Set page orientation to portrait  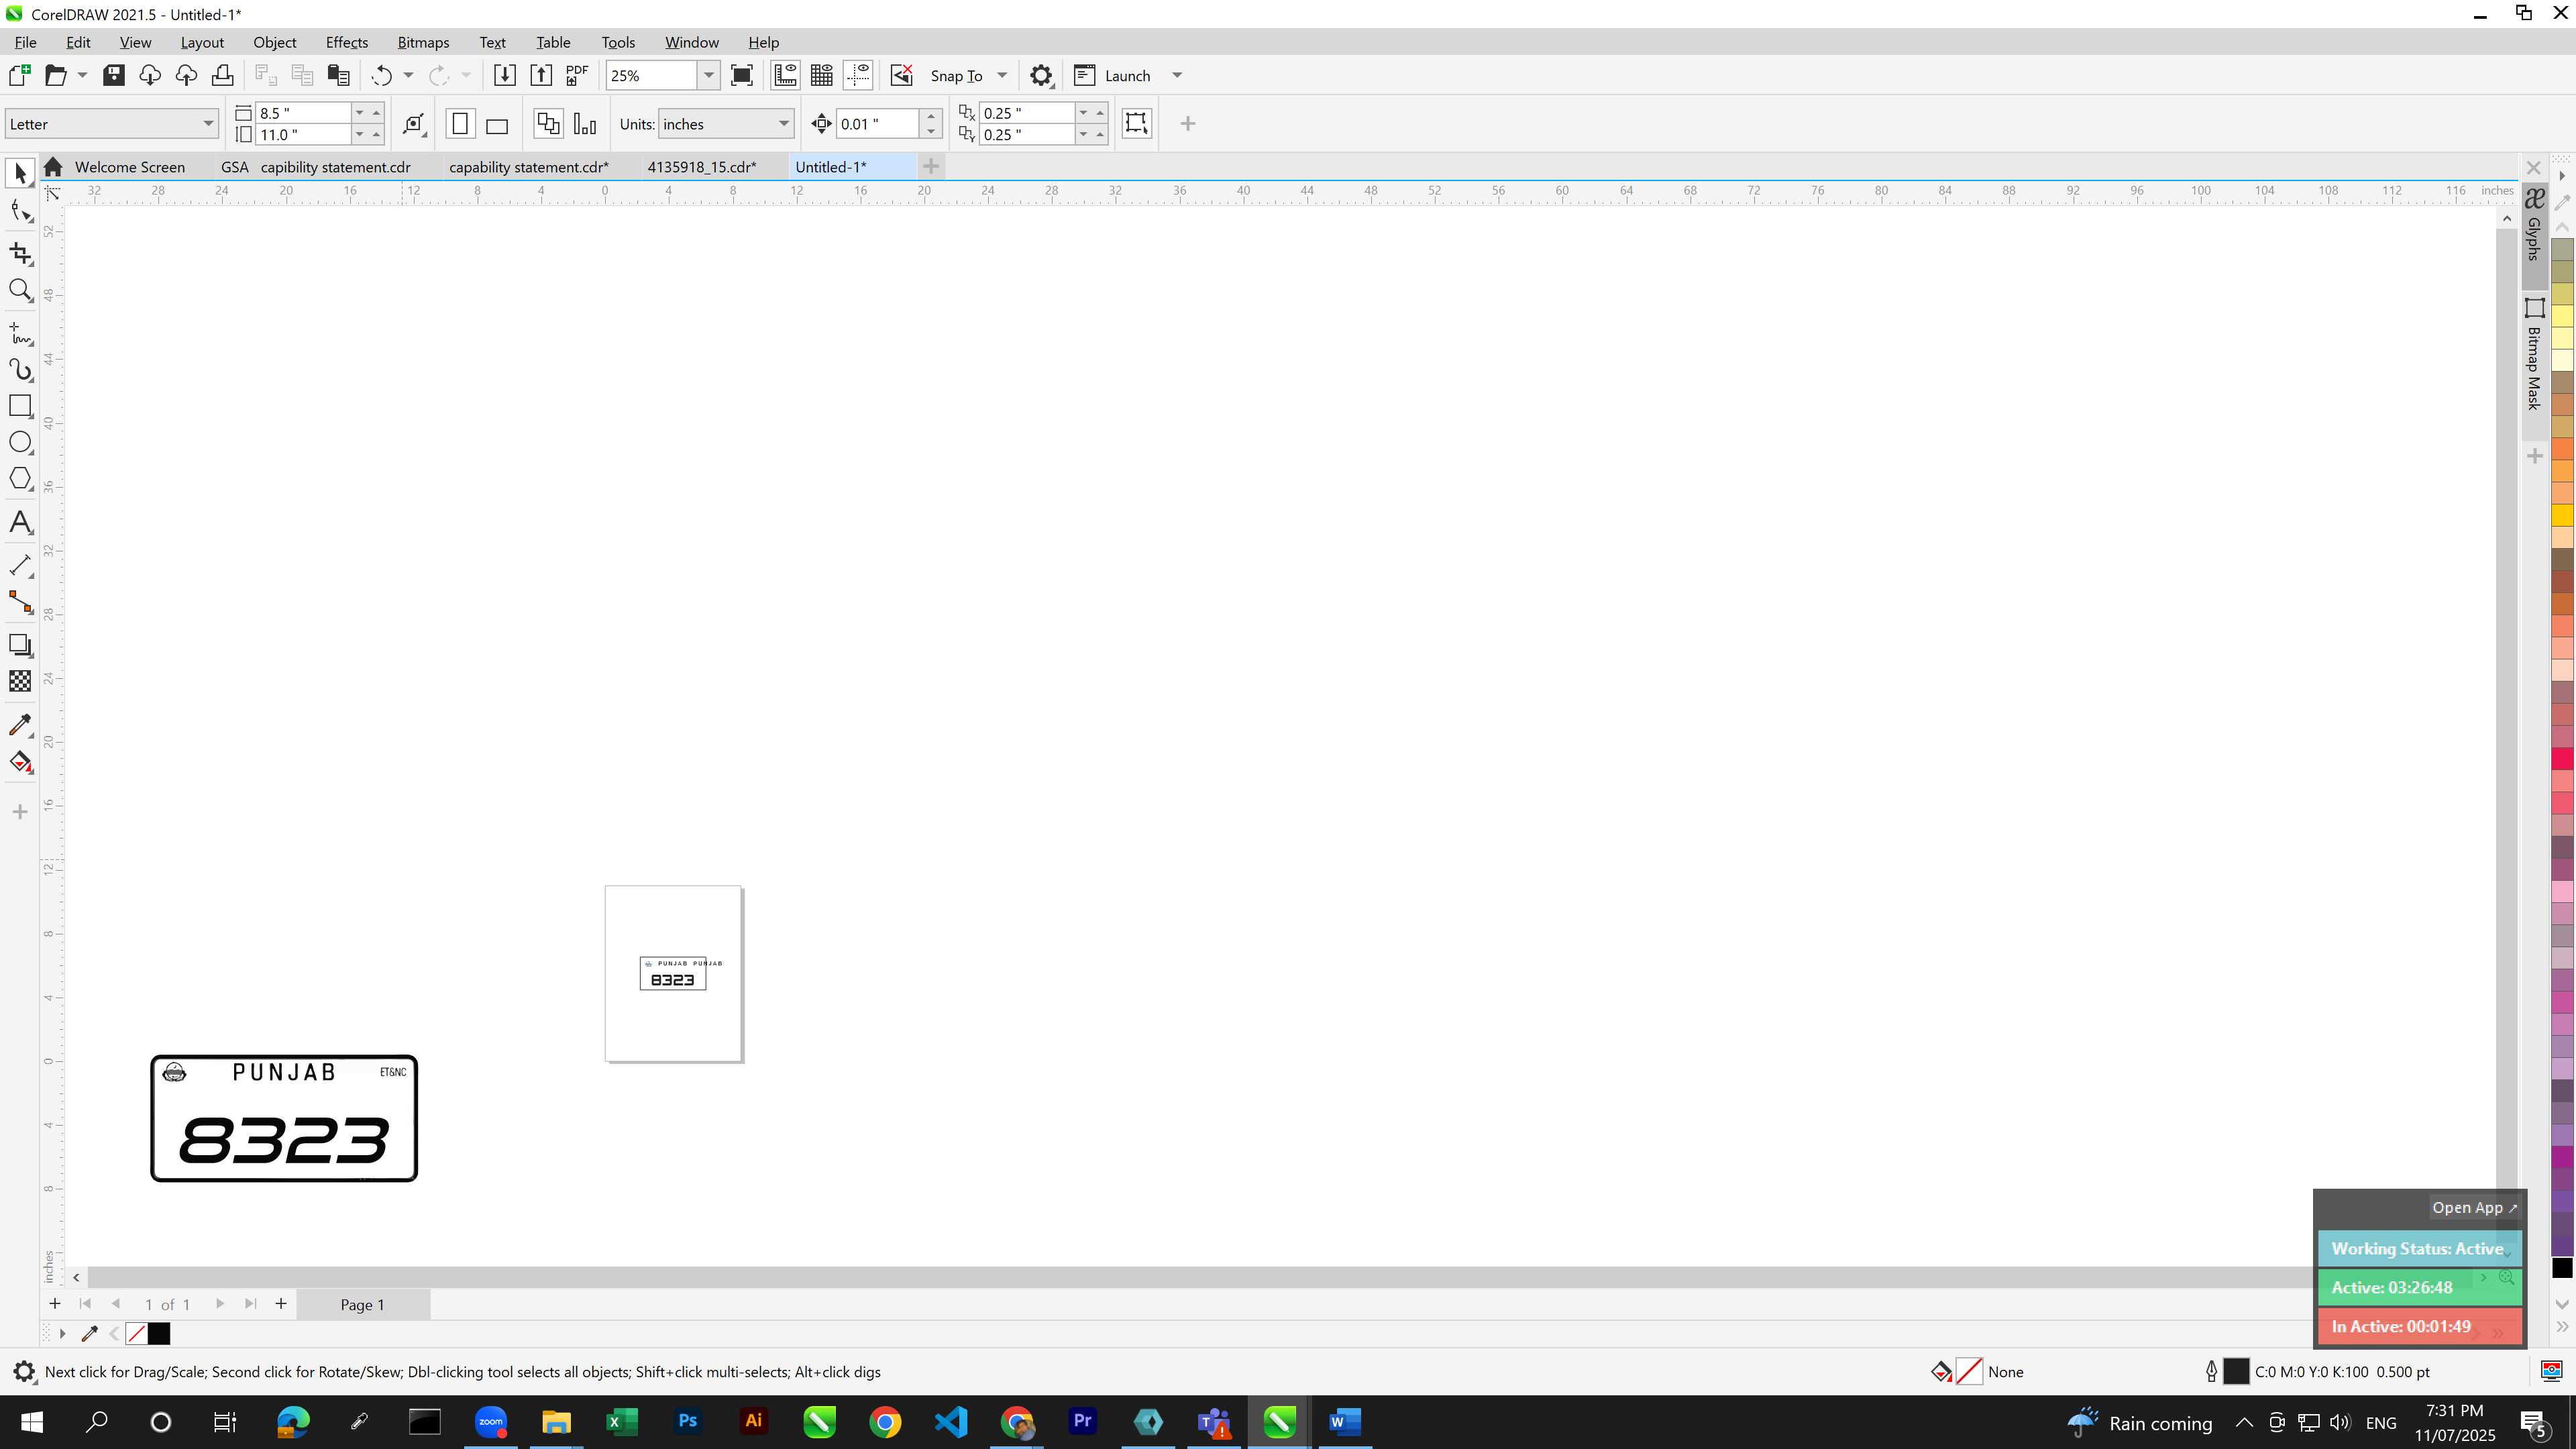click(460, 124)
